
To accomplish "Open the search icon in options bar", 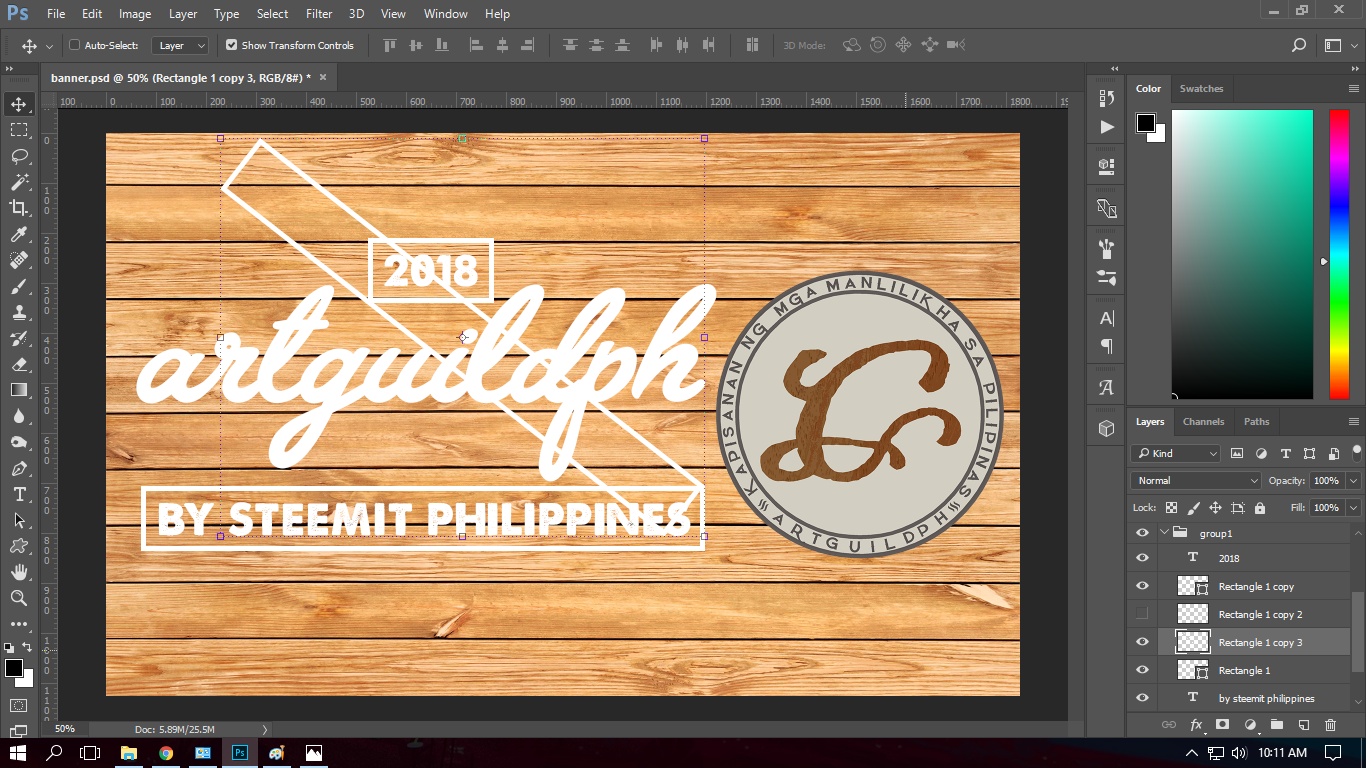I will click(1299, 45).
